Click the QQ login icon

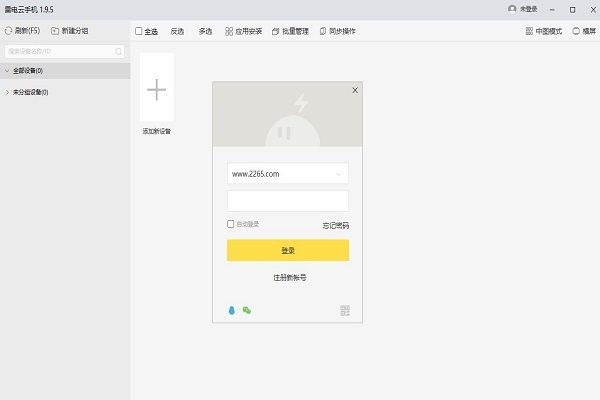click(x=233, y=310)
